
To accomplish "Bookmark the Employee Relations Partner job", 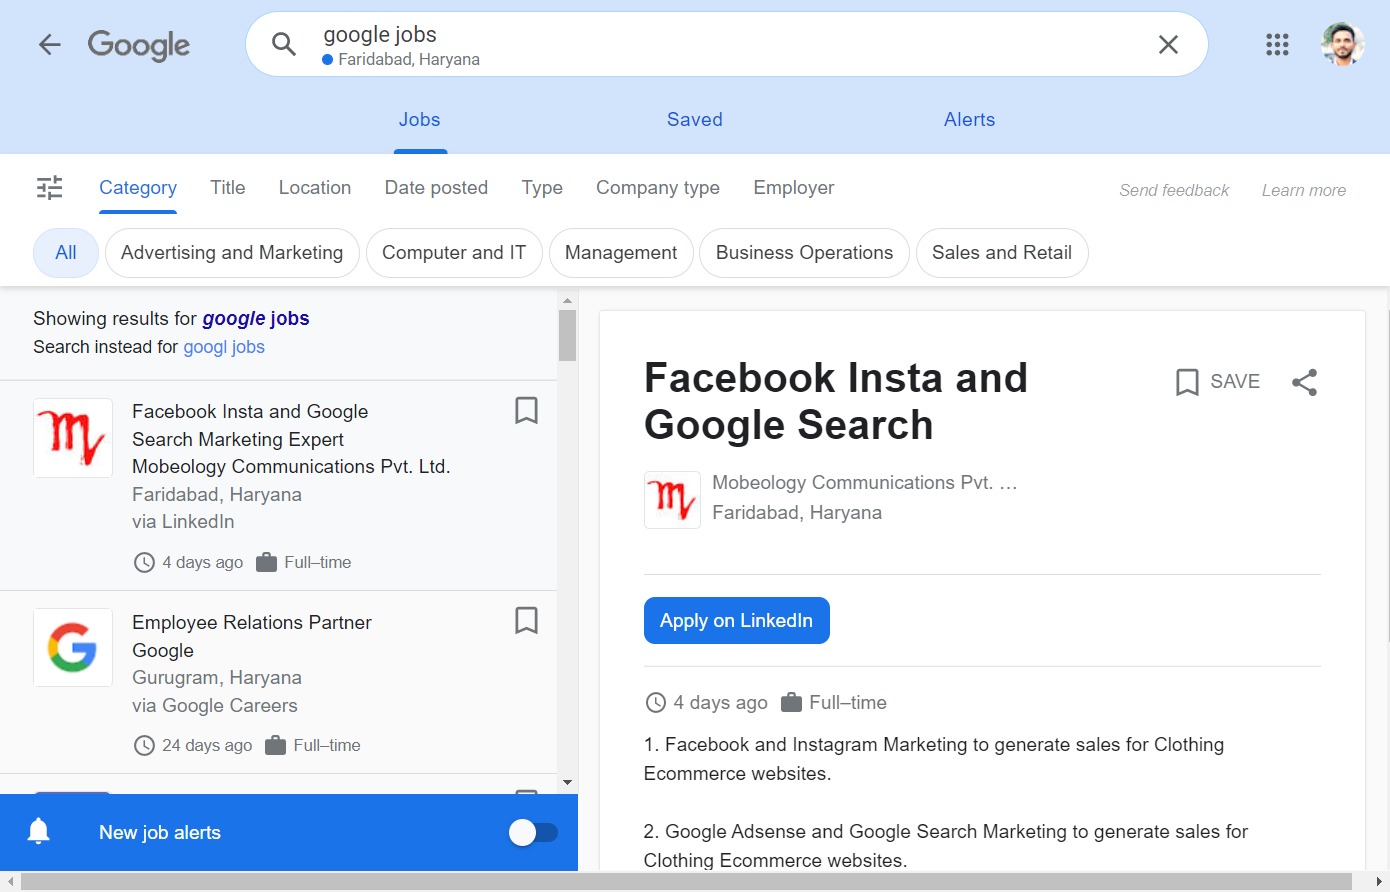I will coord(526,621).
